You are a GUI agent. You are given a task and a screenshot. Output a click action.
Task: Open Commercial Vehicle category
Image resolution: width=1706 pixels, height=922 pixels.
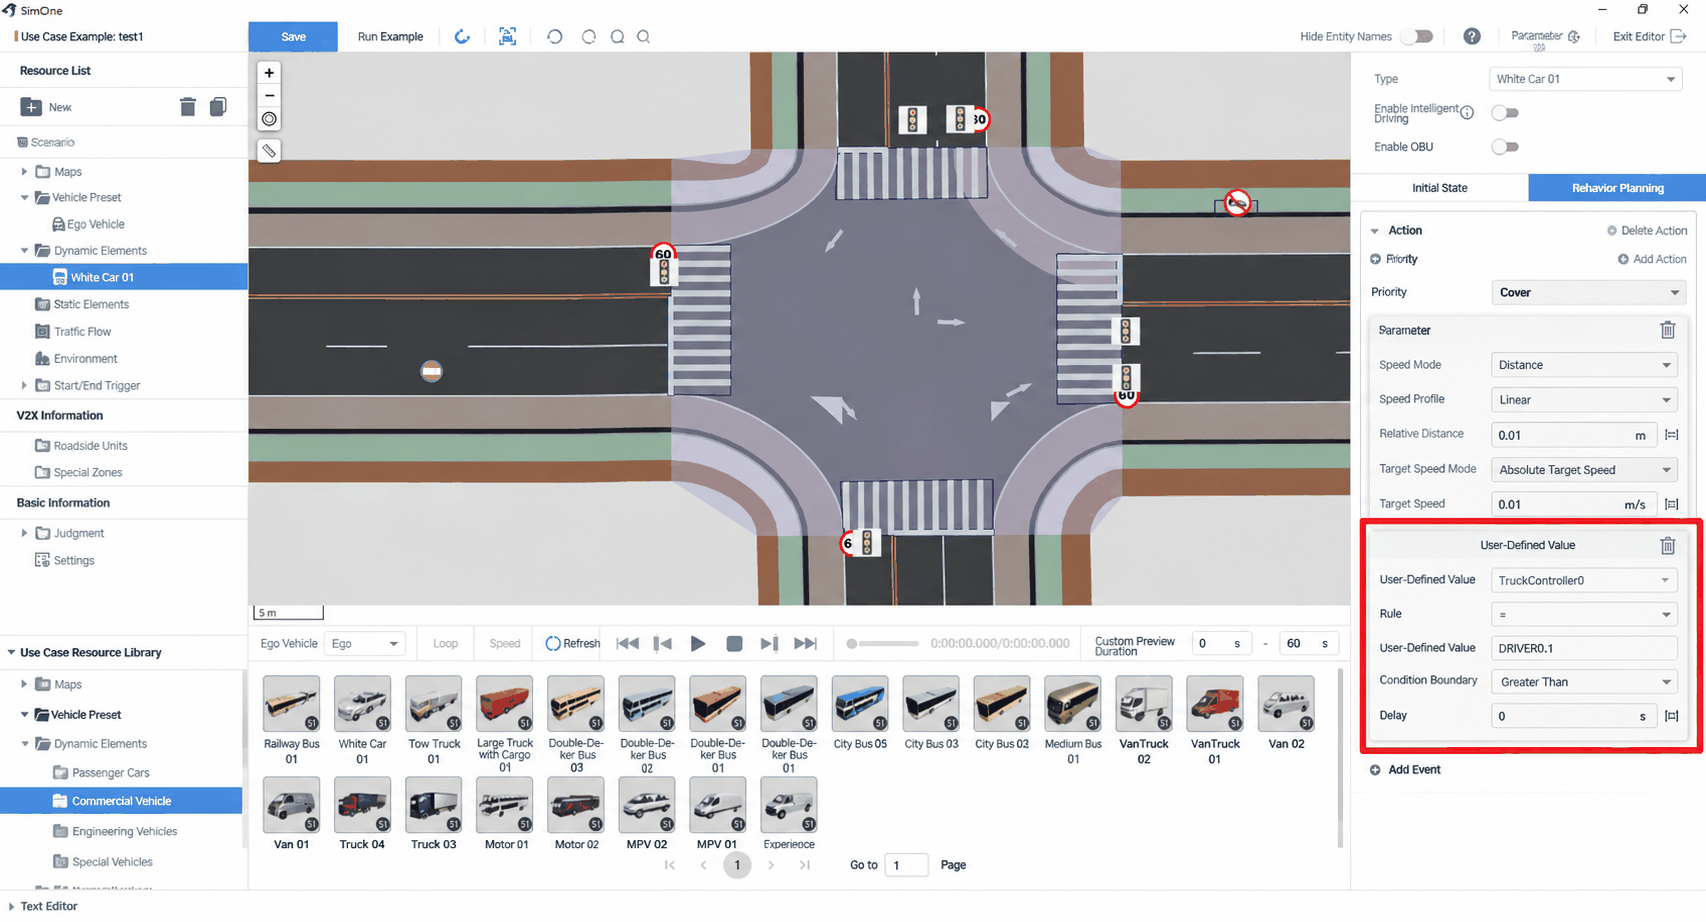pos(121,801)
